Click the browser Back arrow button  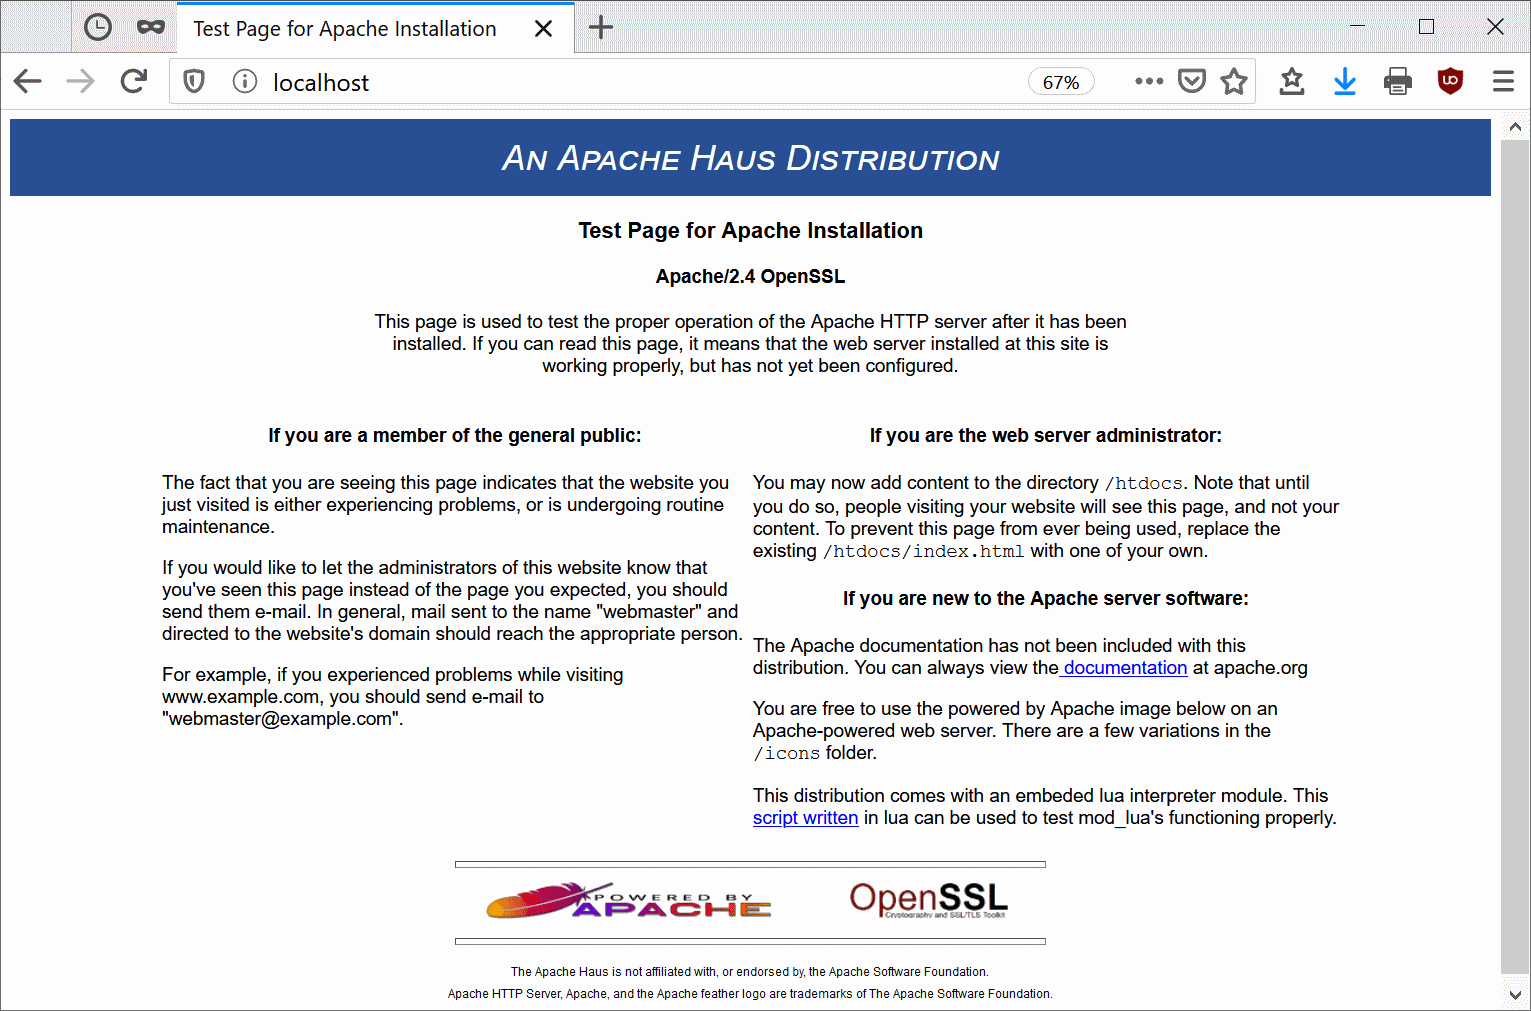[x=28, y=81]
